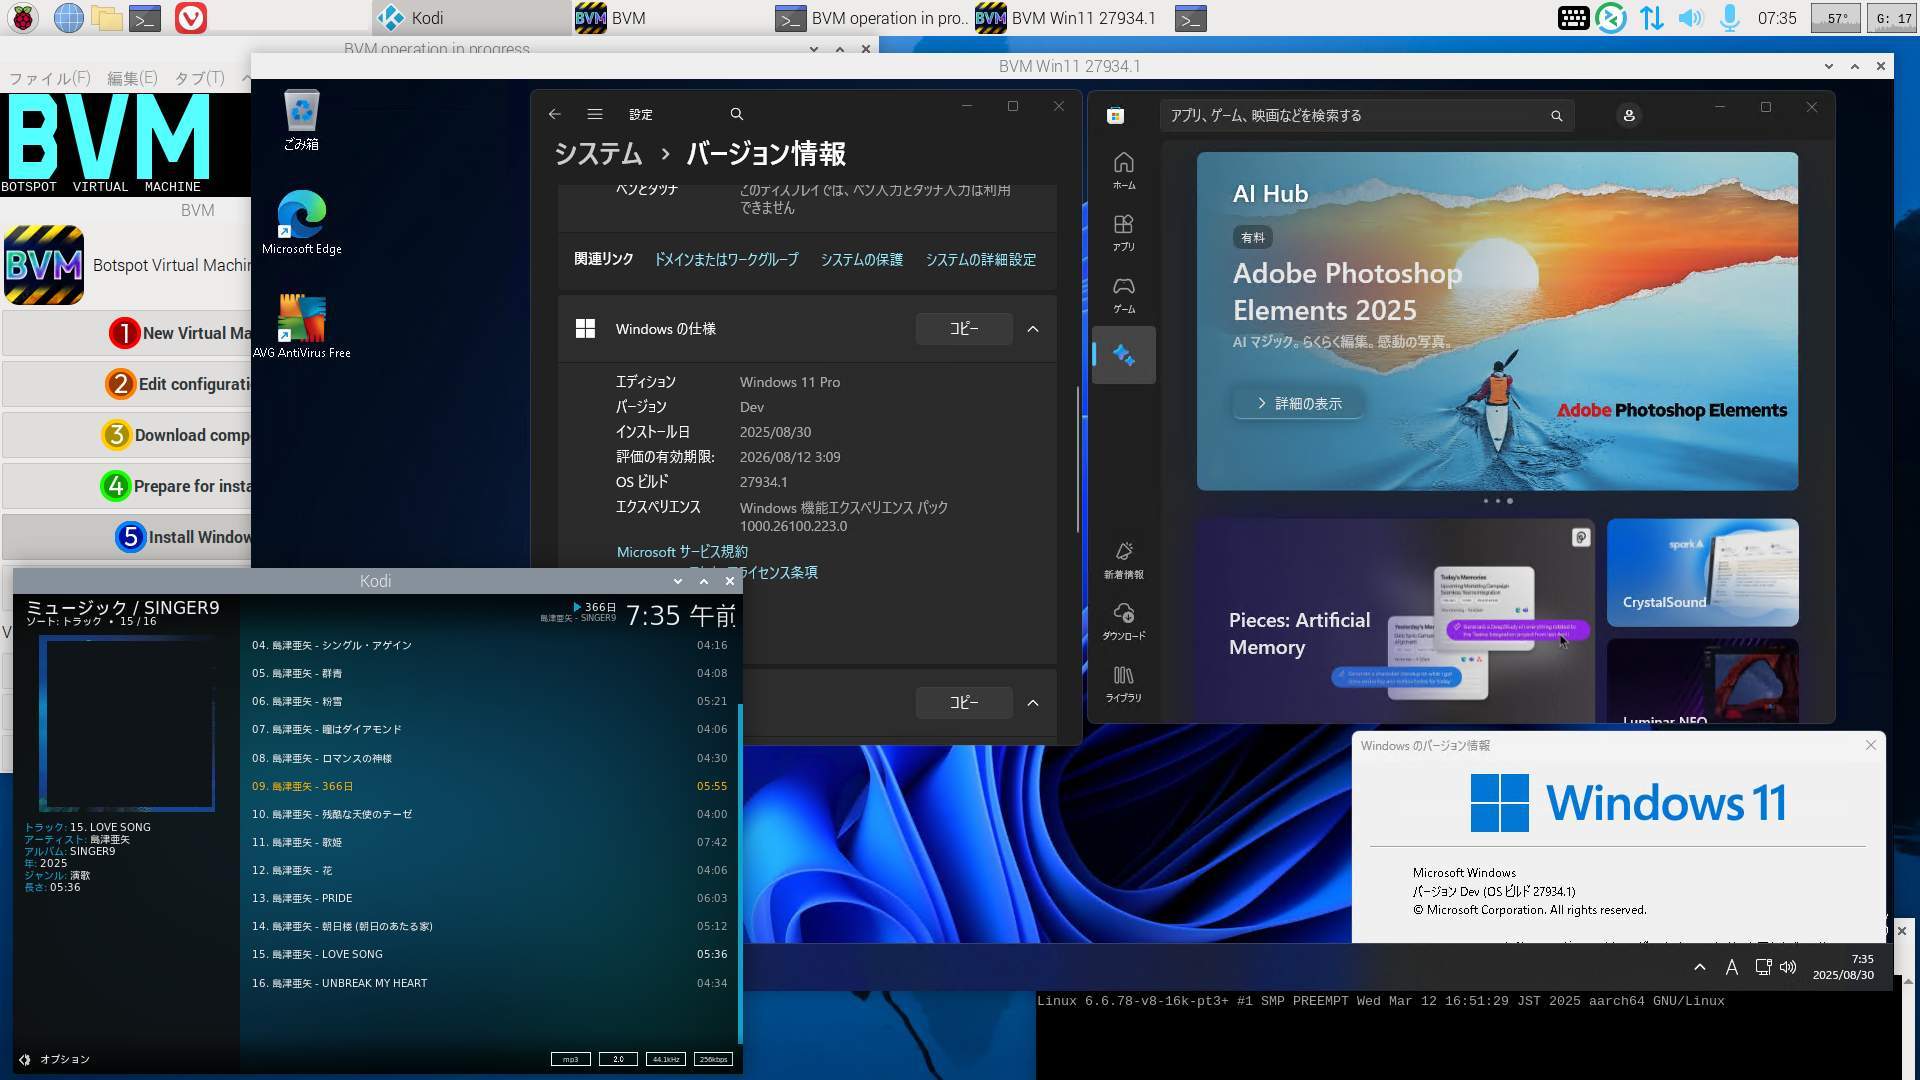The width and height of the screenshot is (1920, 1080).
Task: Click the Store app search field
Action: tap(1355, 116)
